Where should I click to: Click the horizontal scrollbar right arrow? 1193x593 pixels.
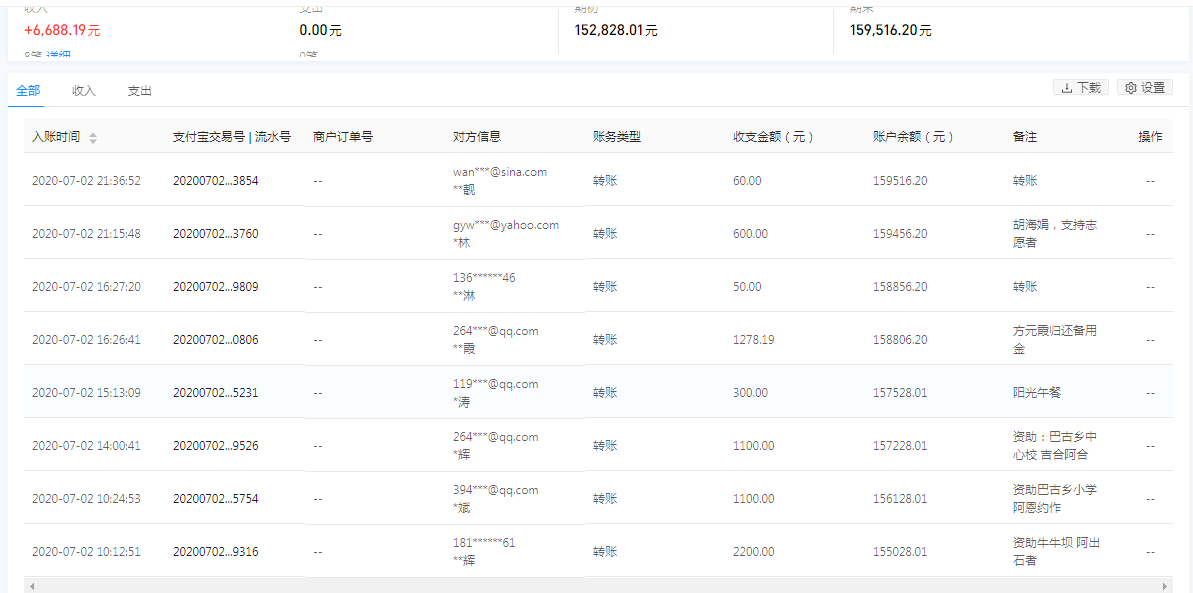(1164, 586)
